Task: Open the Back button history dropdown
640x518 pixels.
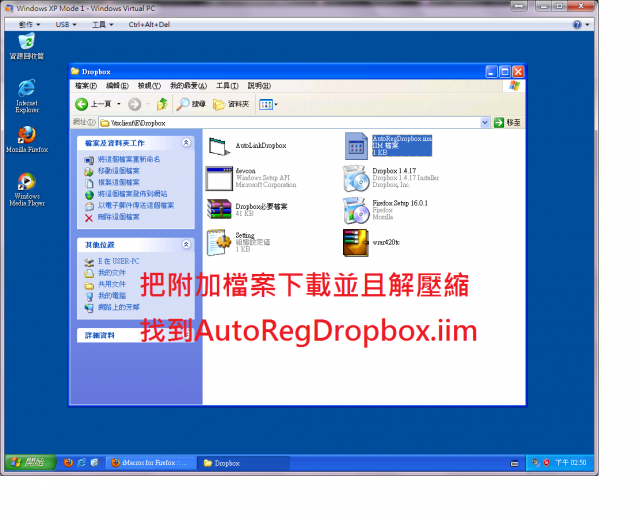Action: (x=119, y=104)
